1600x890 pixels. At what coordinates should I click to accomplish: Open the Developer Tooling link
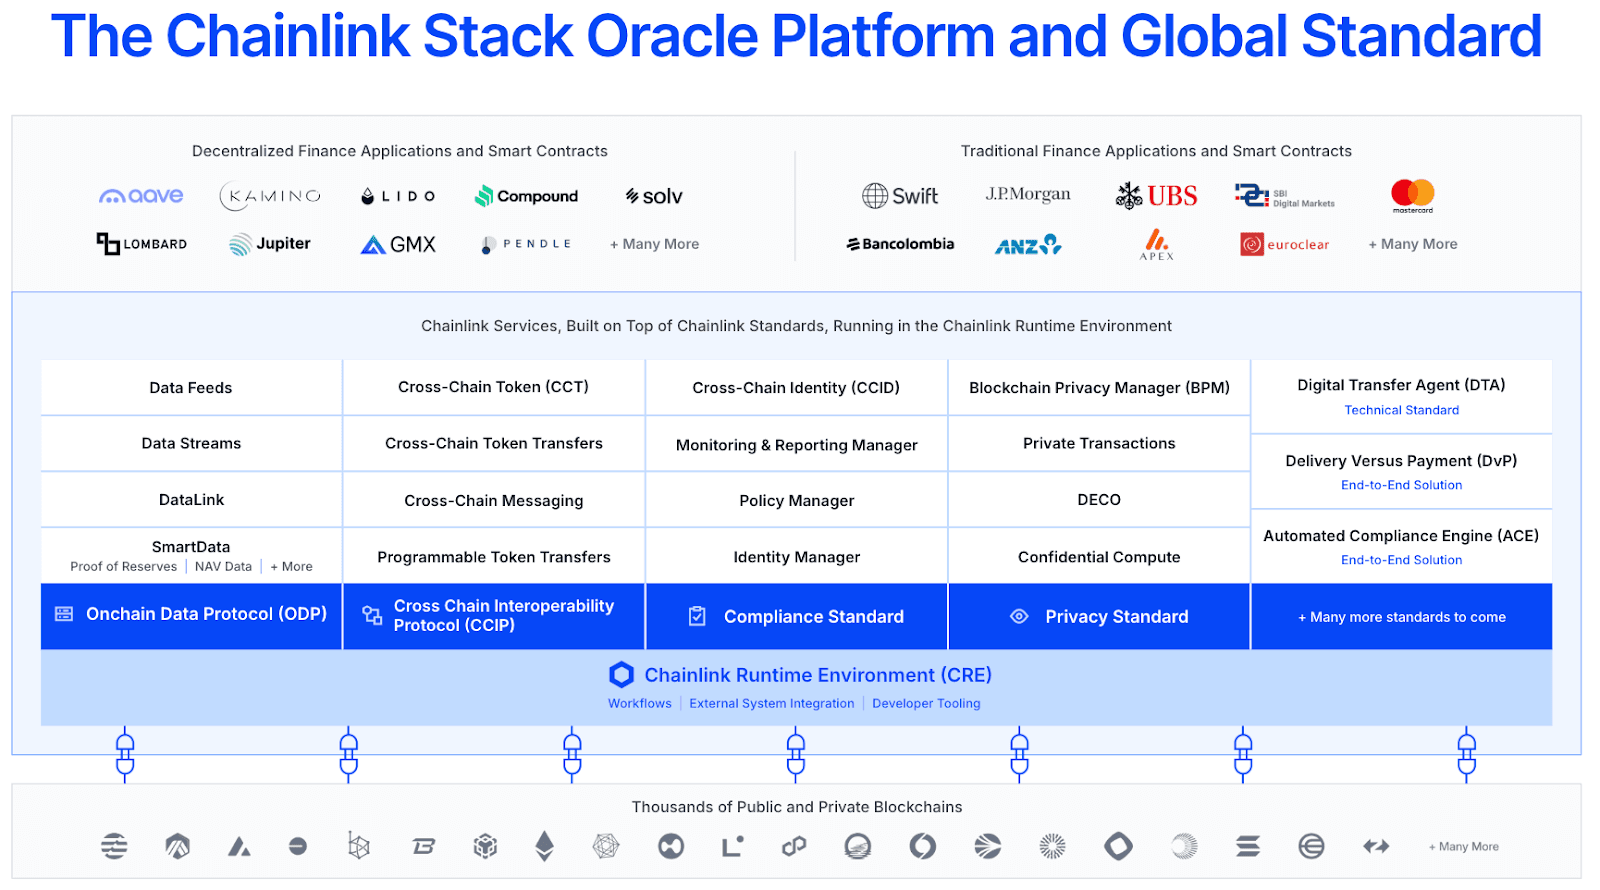tap(926, 704)
